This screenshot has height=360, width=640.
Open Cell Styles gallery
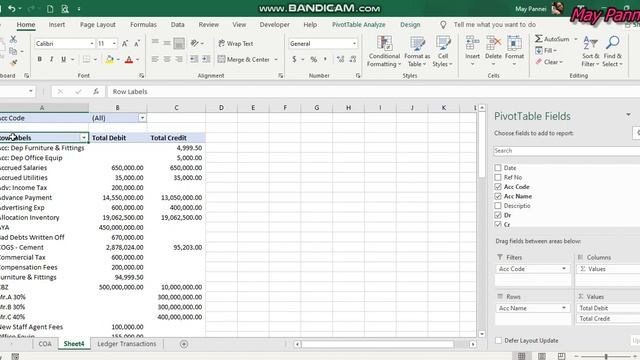pos(442,51)
